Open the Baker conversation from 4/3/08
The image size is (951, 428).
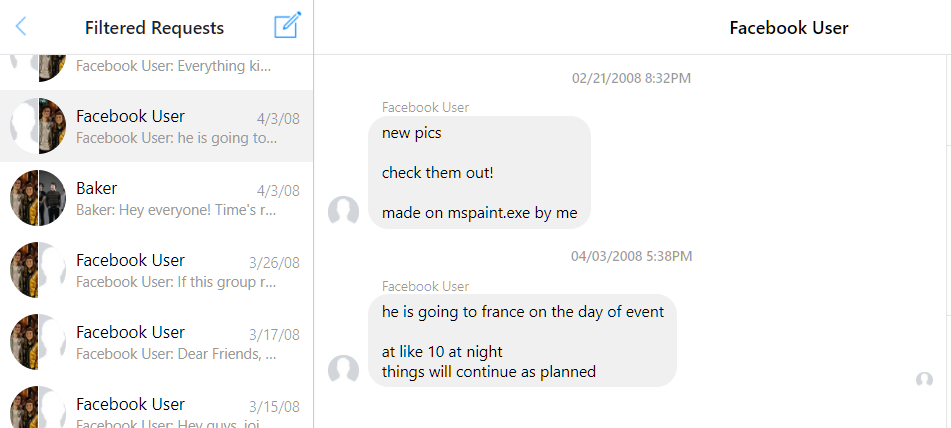(156, 198)
